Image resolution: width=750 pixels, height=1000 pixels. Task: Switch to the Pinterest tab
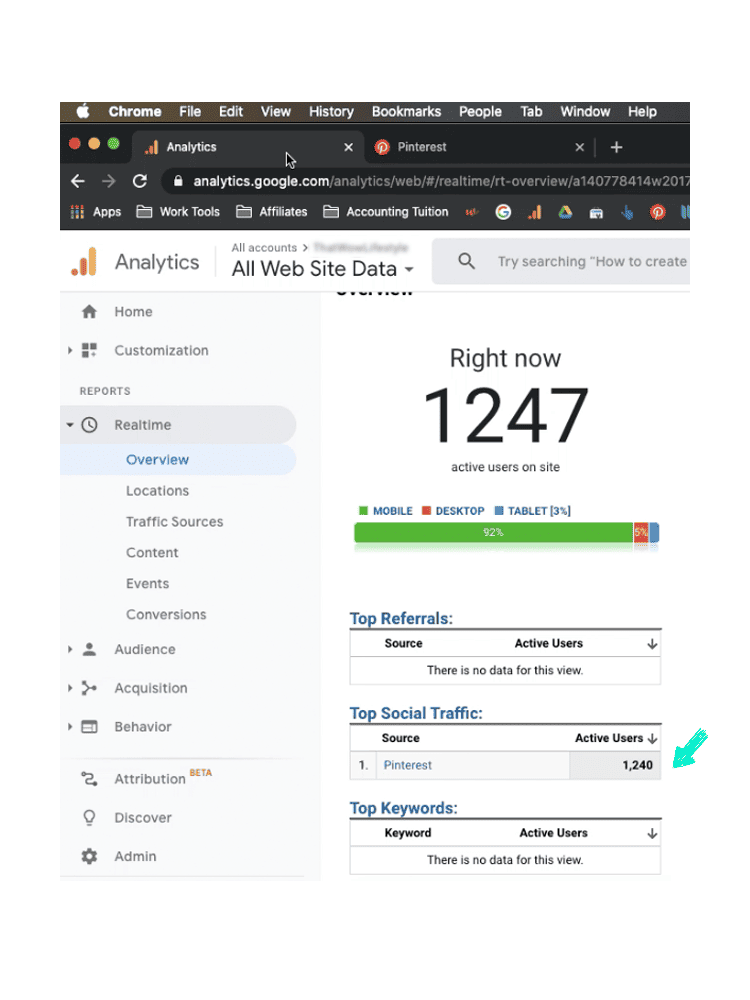[472, 147]
